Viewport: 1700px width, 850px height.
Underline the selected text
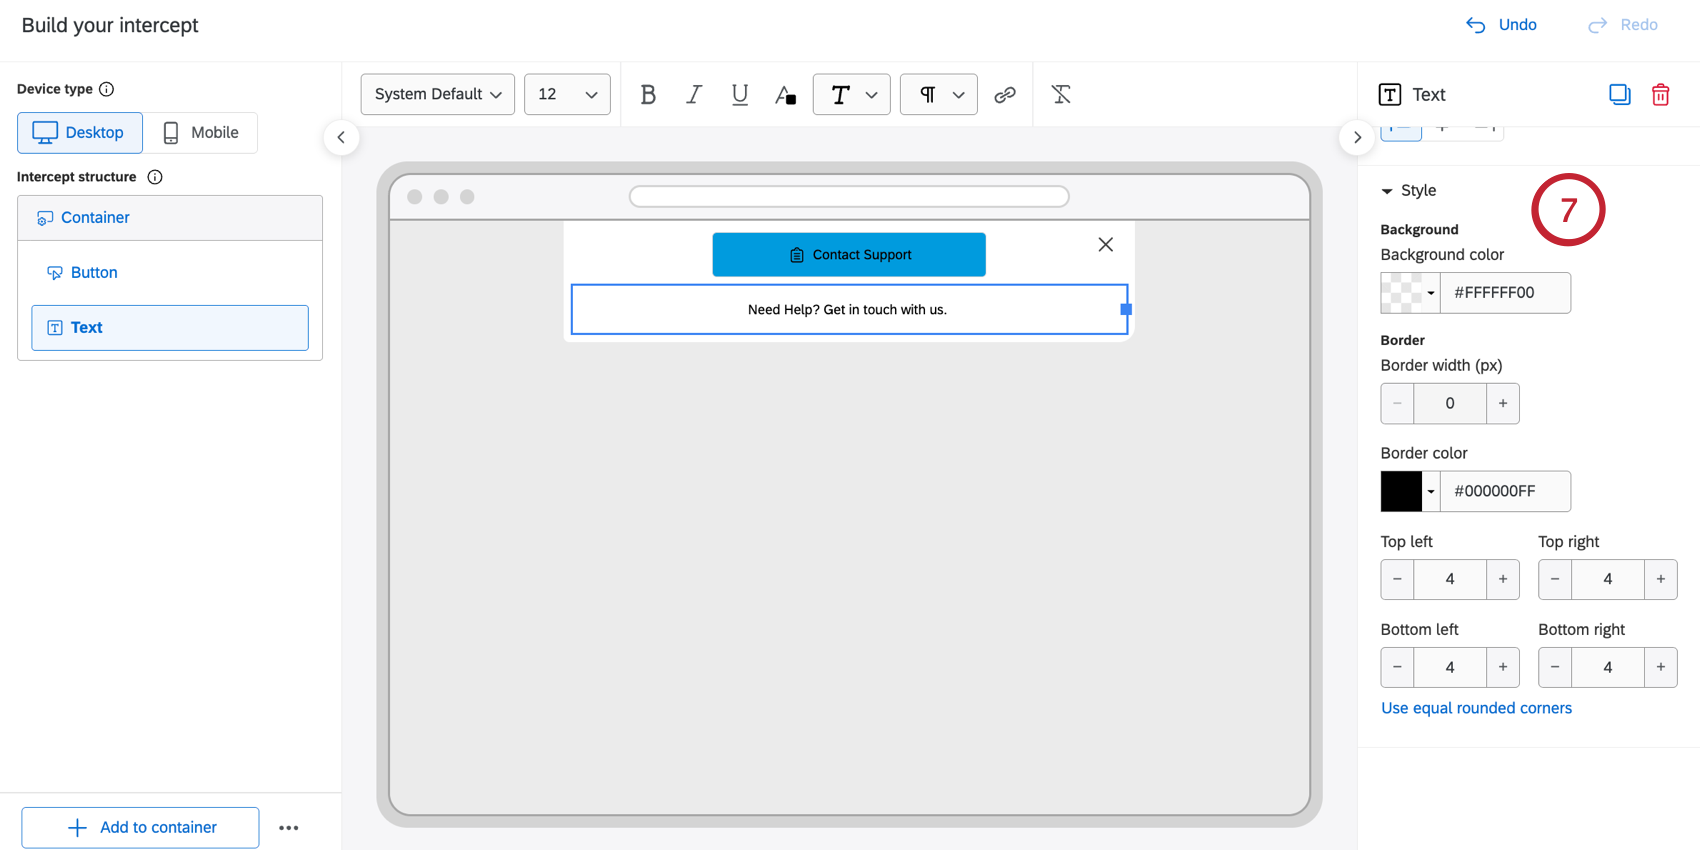coord(740,94)
